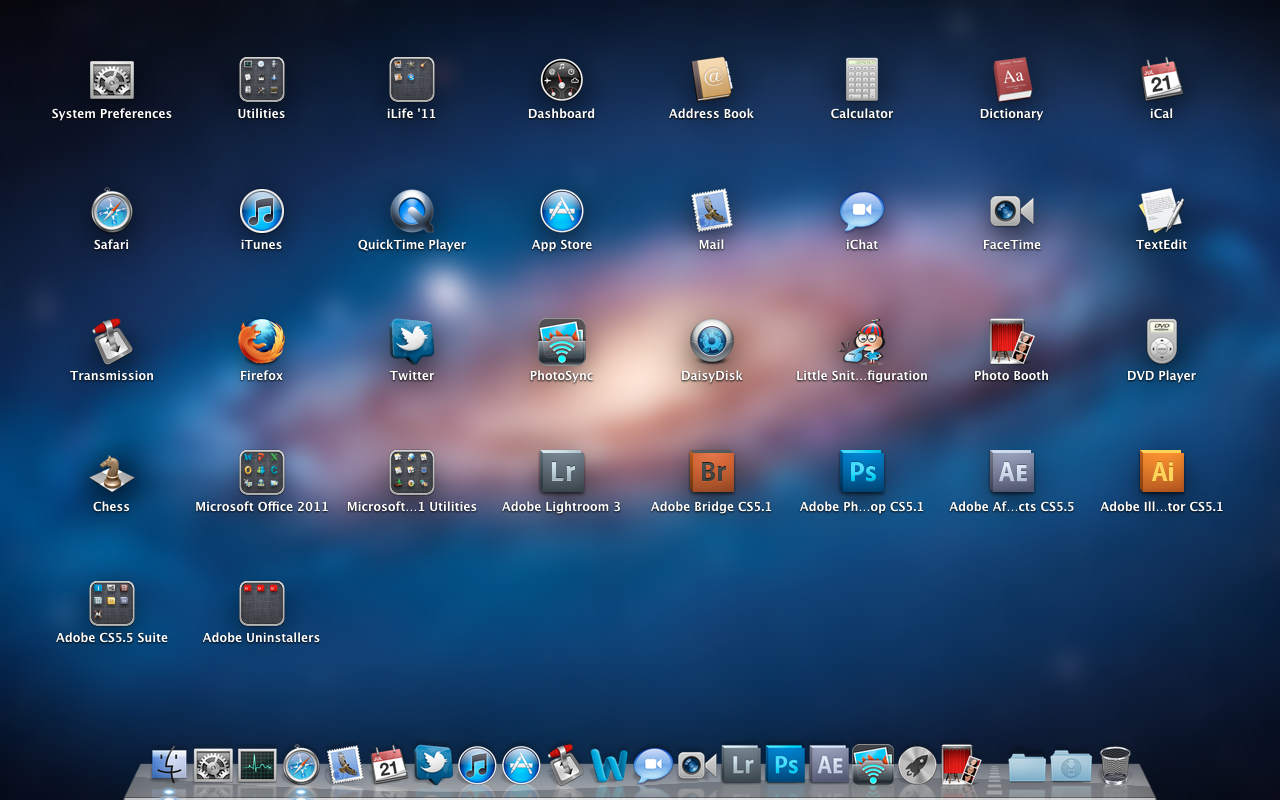
Task: Open the DaisyDisk app
Action: pos(712,342)
